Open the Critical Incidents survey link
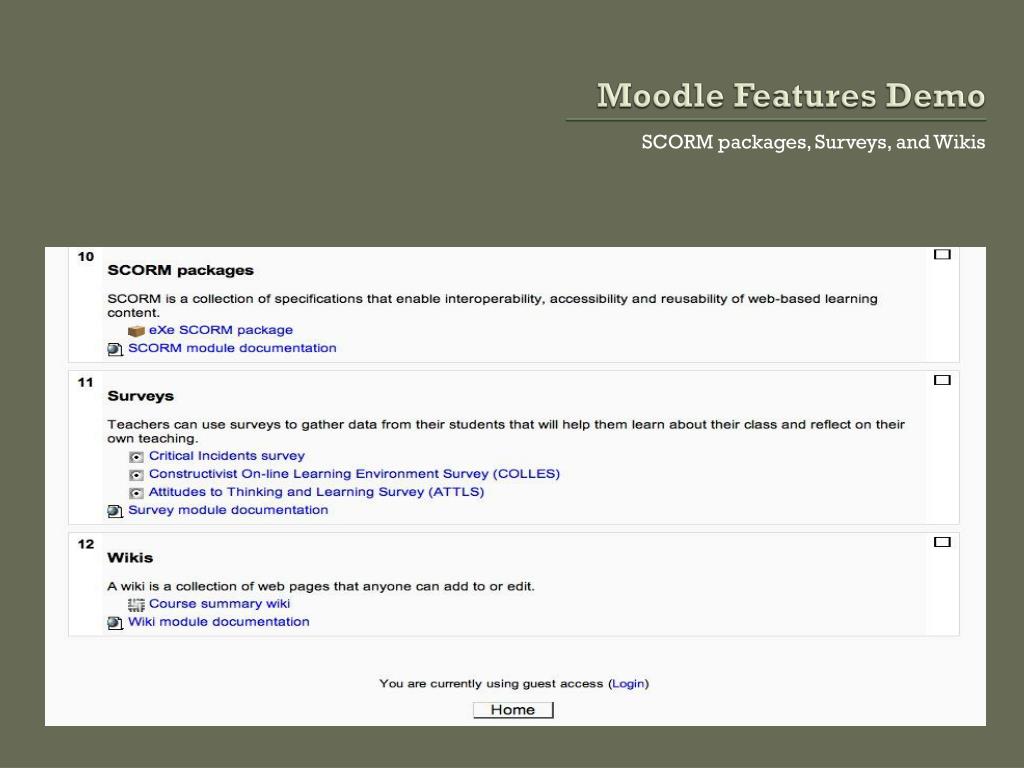Screen dimensions: 1024x768 227,456
